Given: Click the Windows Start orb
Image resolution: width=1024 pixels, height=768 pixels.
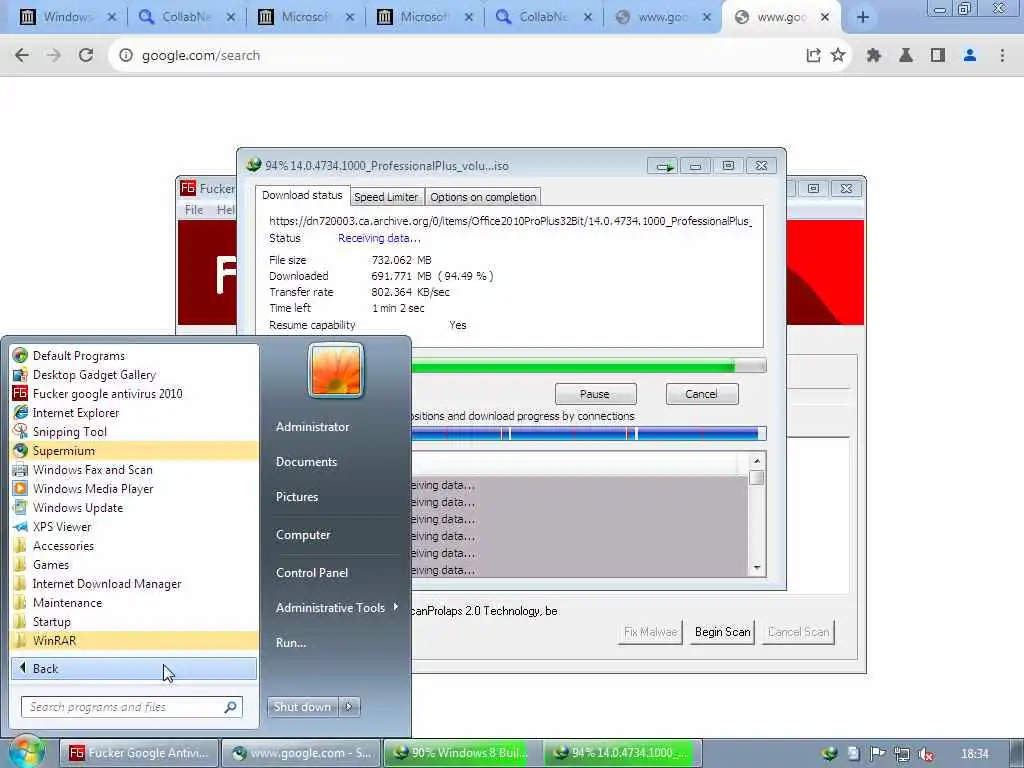Looking at the screenshot, I should click(26, 752).
